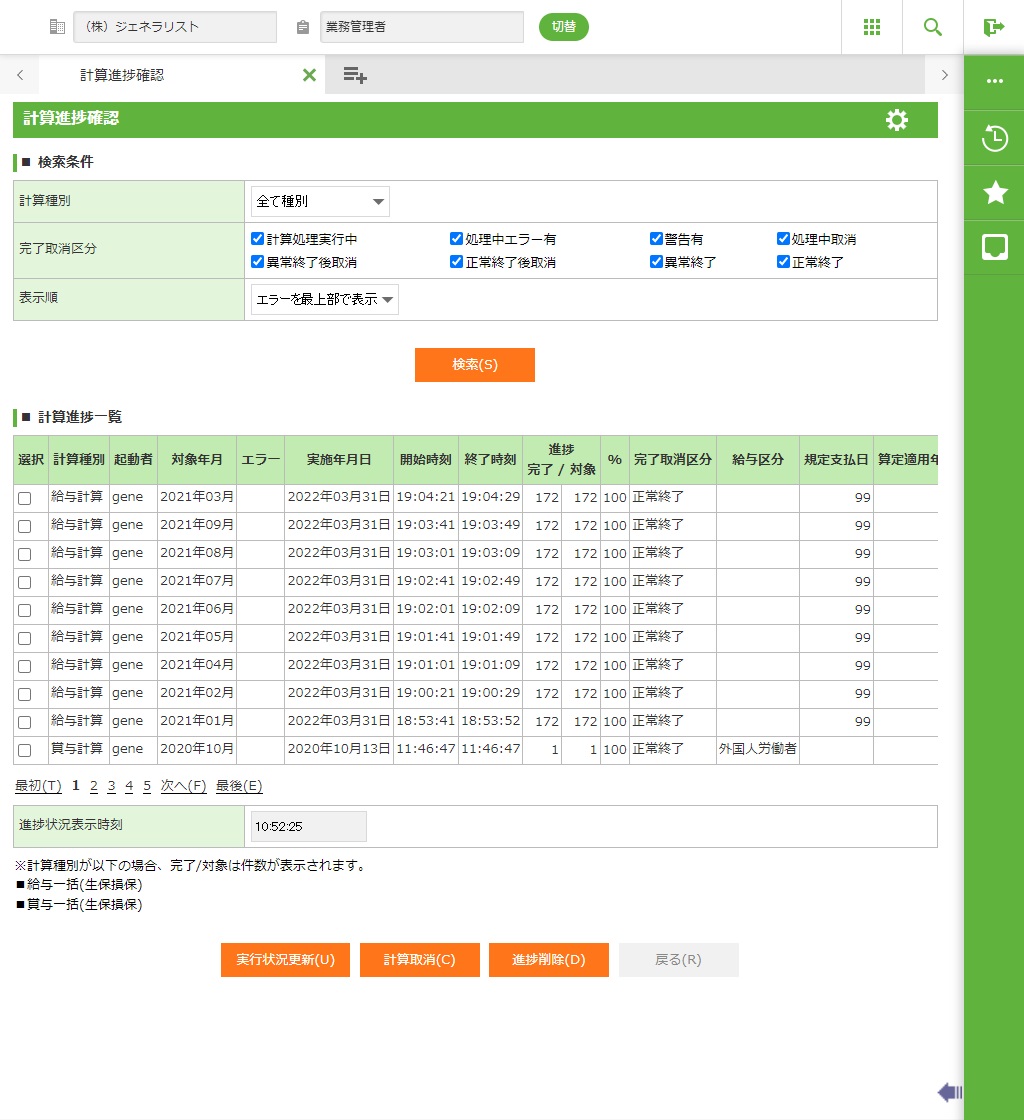Open the three-dot more menu in sidebar
Screen dimensions: 1024x1120
[x=994, y=82]
